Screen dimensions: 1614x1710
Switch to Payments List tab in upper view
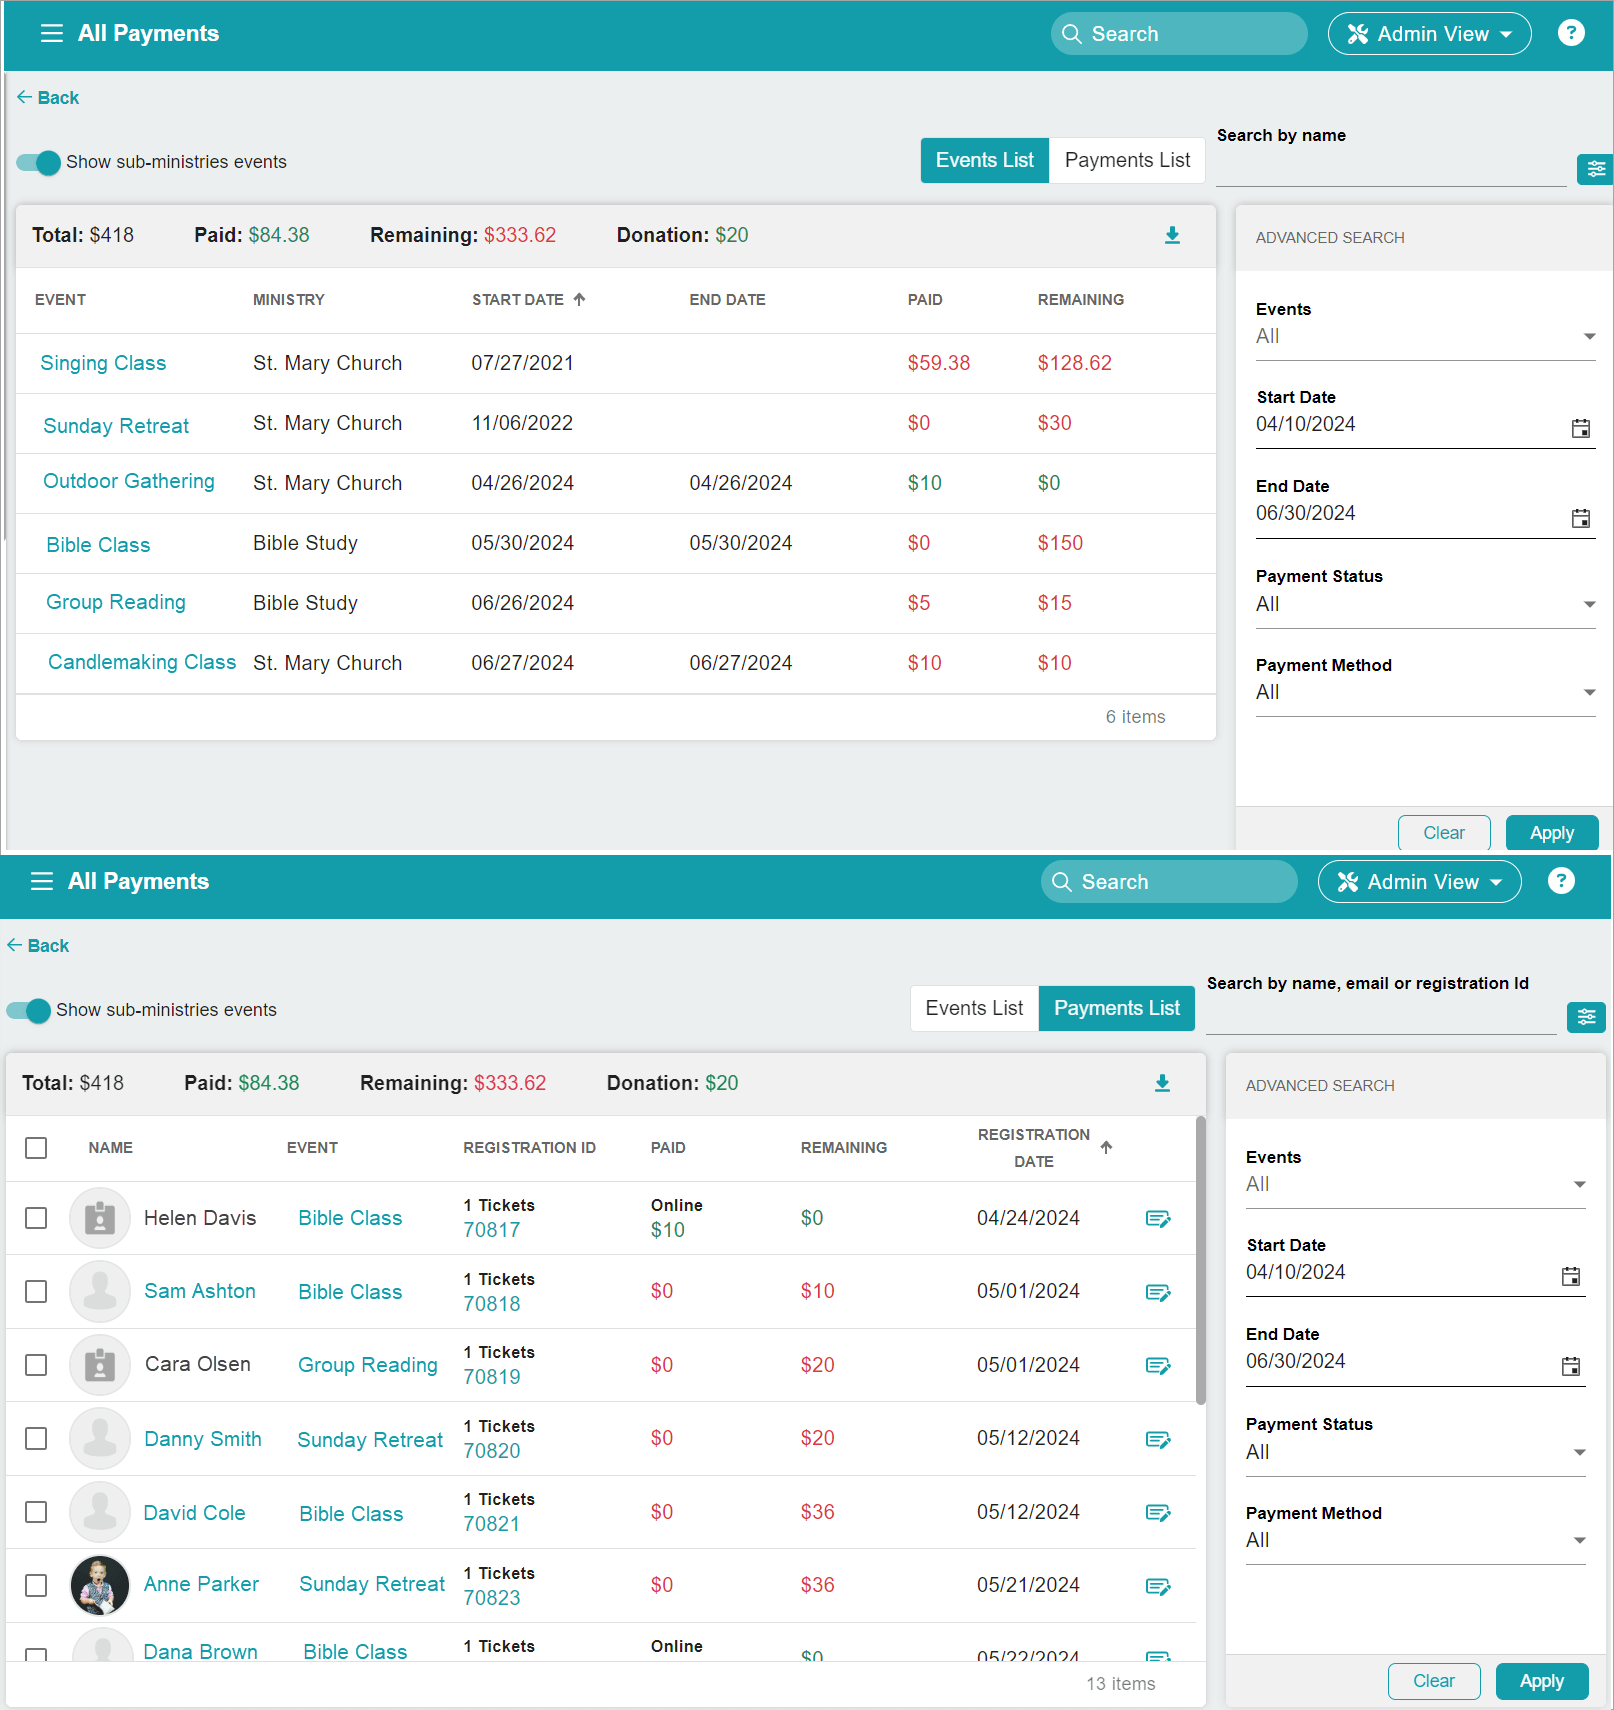coord(1127,161)
